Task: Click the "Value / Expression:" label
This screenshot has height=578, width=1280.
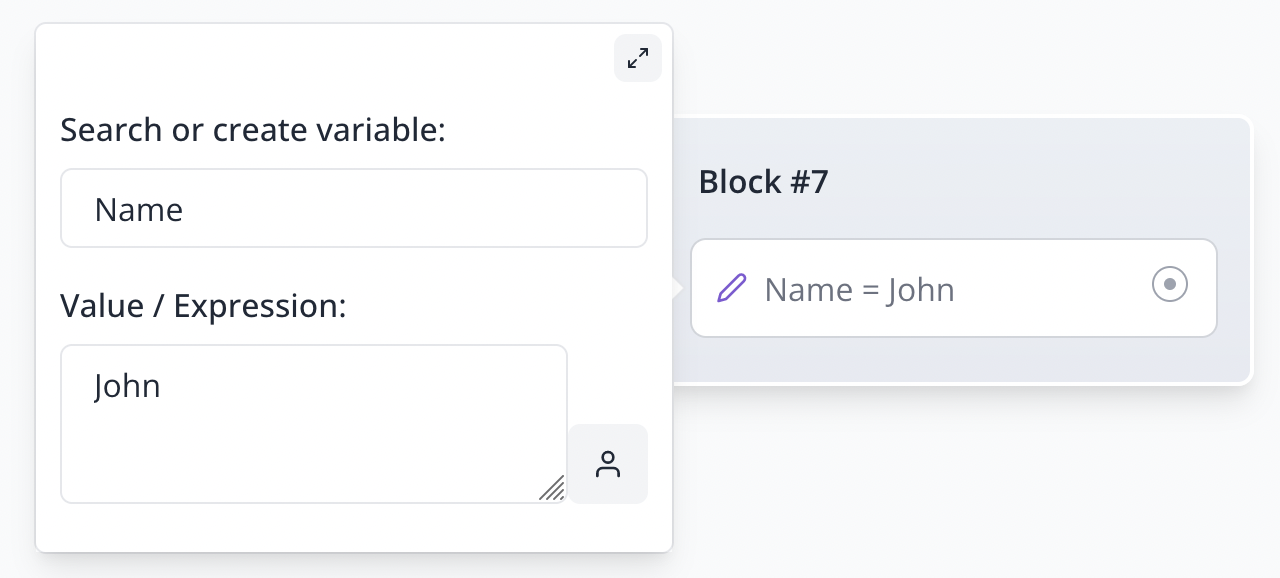Action: (x=202, y=306)
